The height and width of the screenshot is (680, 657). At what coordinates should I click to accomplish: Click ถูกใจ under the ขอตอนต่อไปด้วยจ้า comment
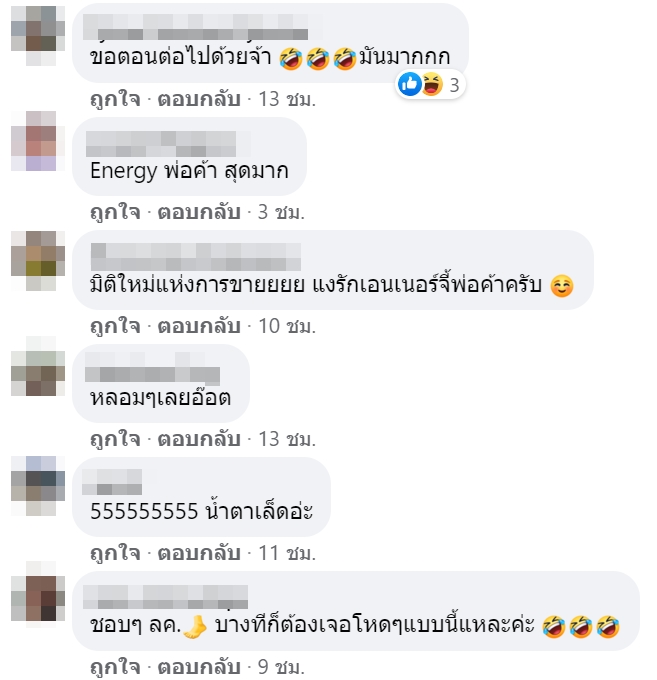(x=115, y=99)
